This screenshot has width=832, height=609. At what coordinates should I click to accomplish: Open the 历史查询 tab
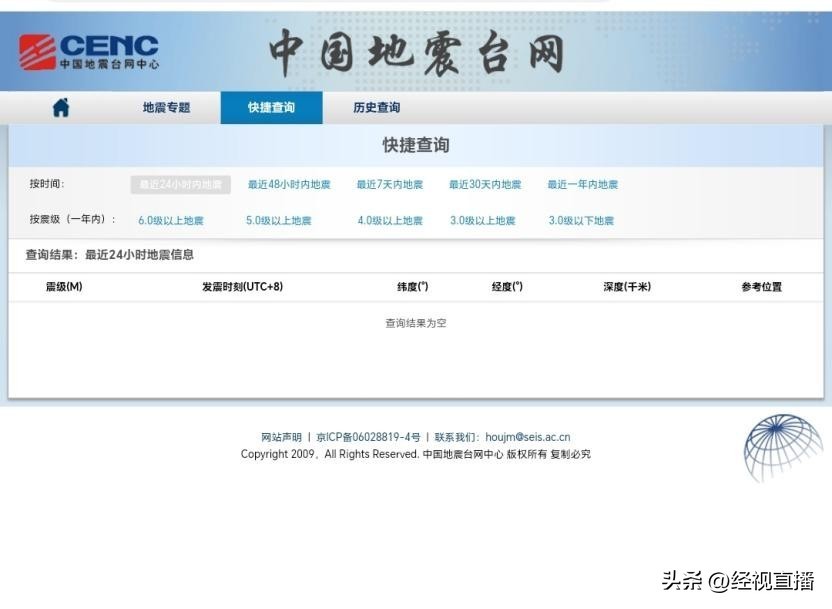(376, 108)
